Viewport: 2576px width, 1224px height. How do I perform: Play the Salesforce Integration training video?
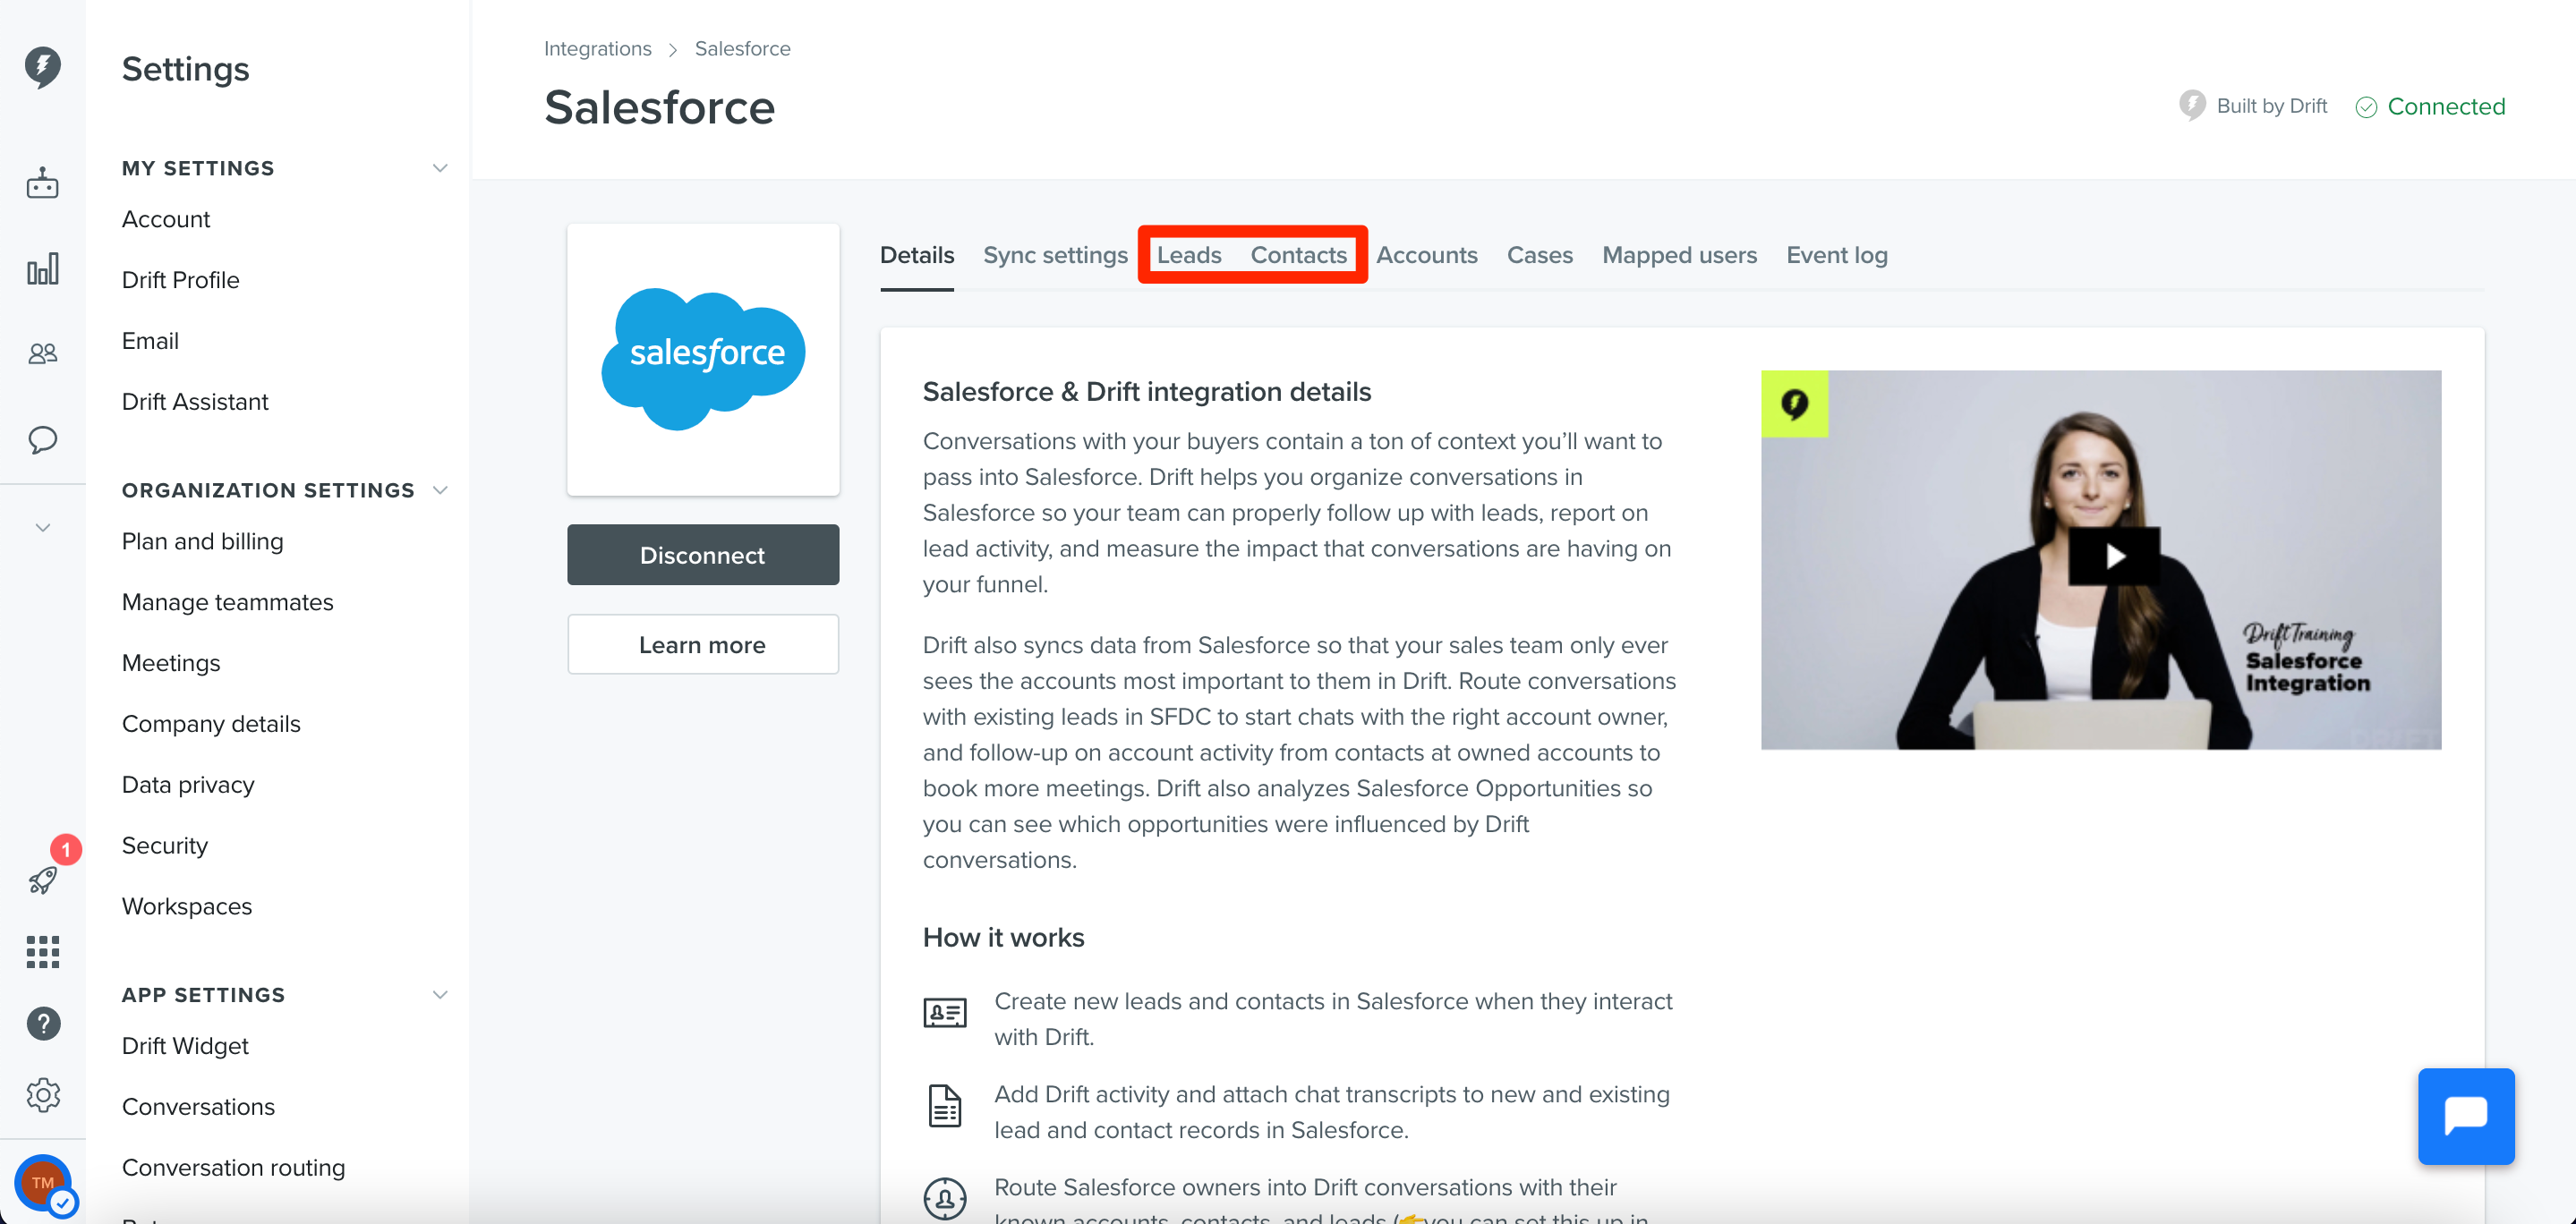(x=2113, y=556)
